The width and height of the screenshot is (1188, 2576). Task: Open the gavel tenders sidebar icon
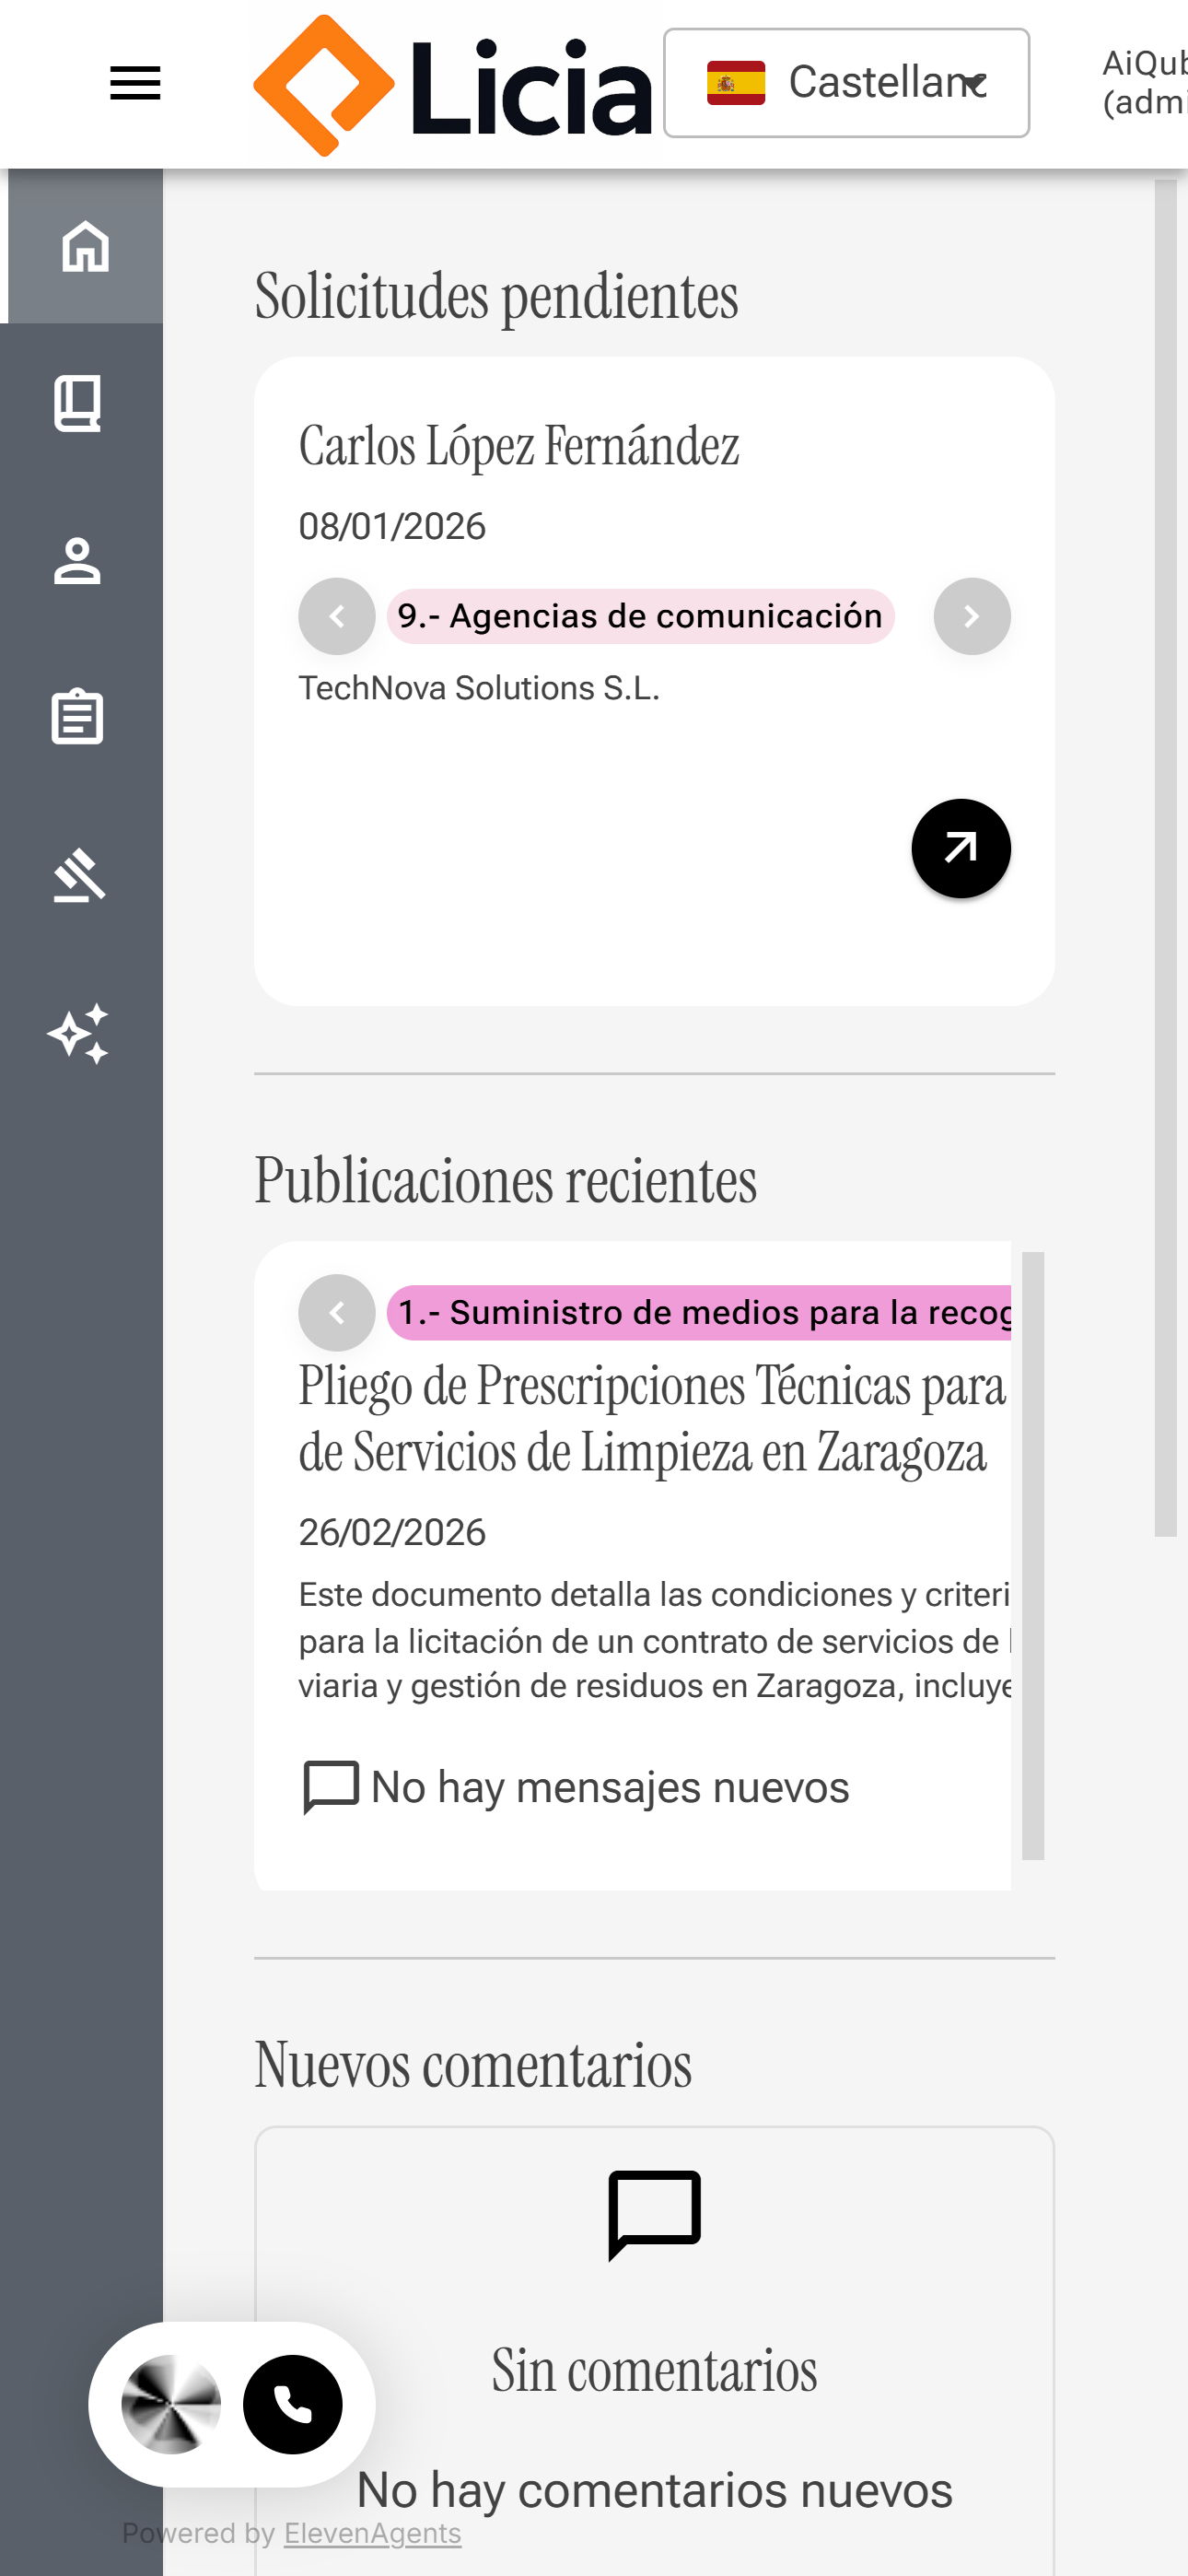78,876
